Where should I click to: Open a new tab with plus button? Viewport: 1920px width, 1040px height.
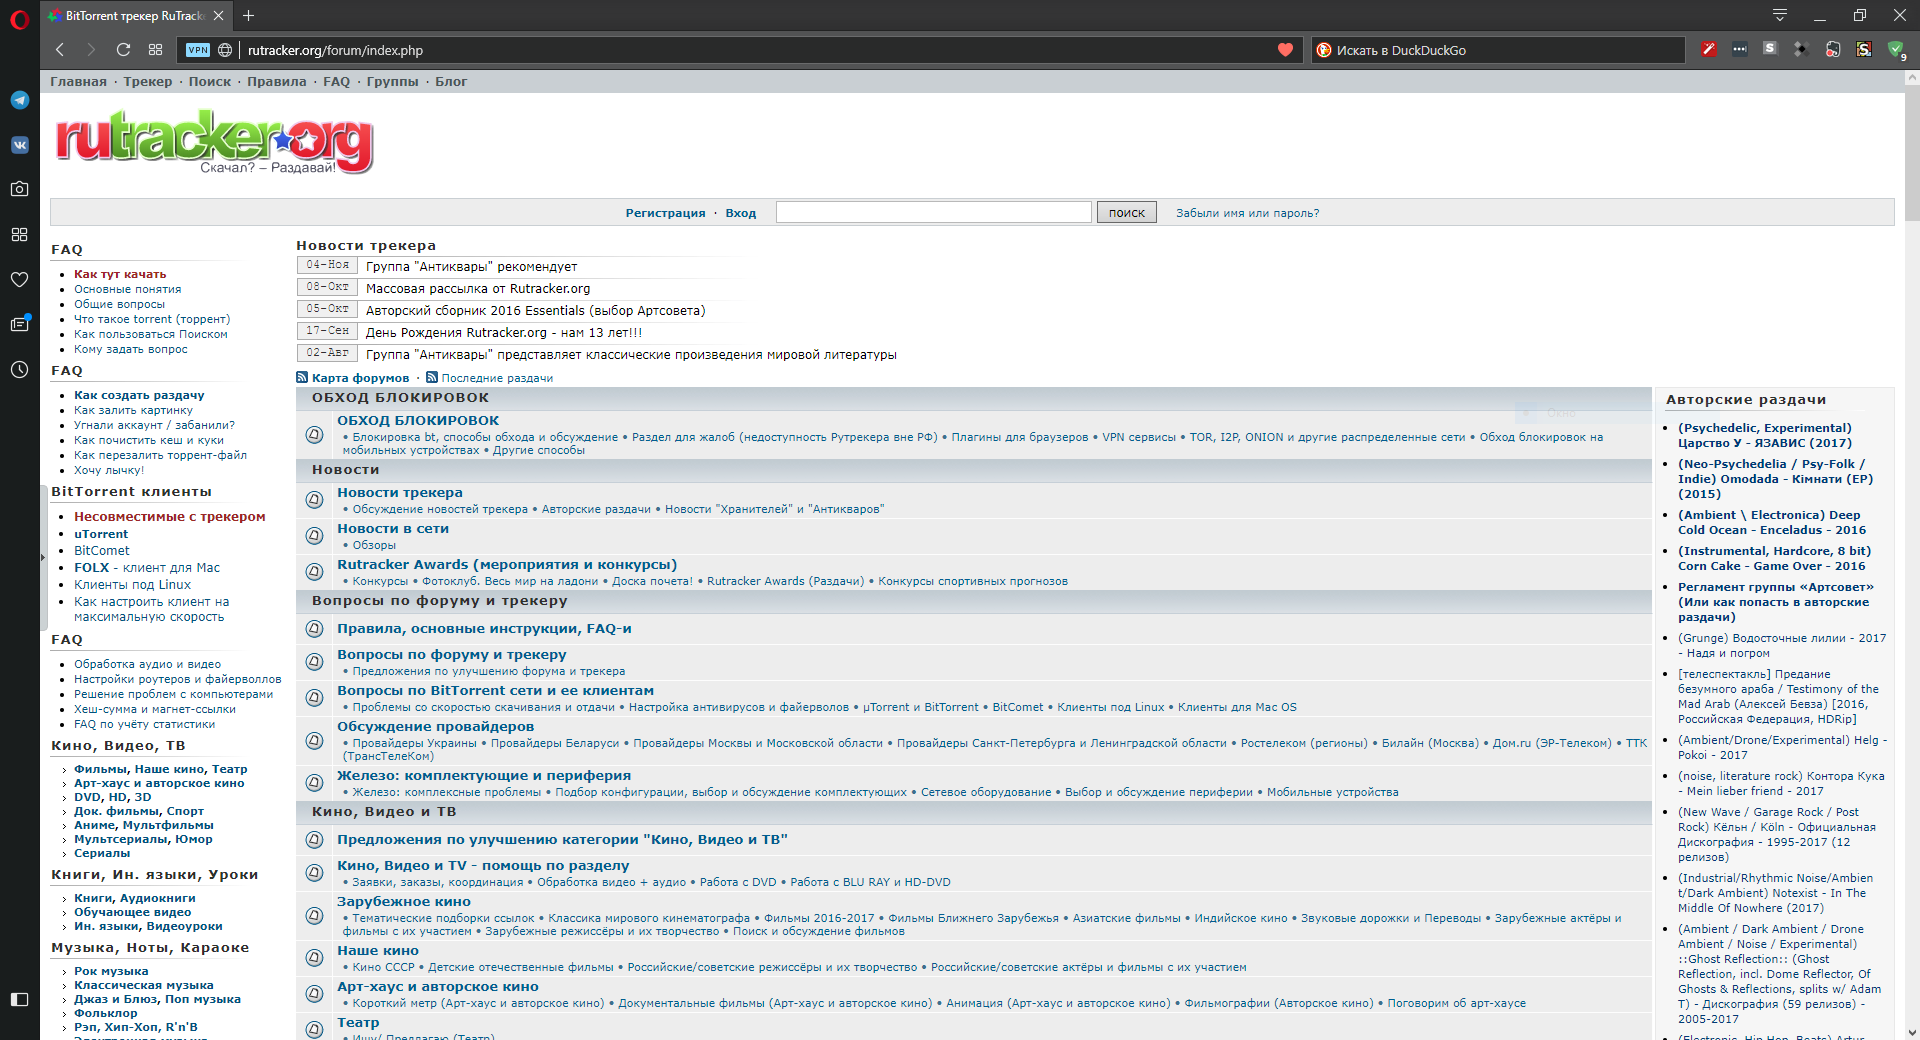249,15
